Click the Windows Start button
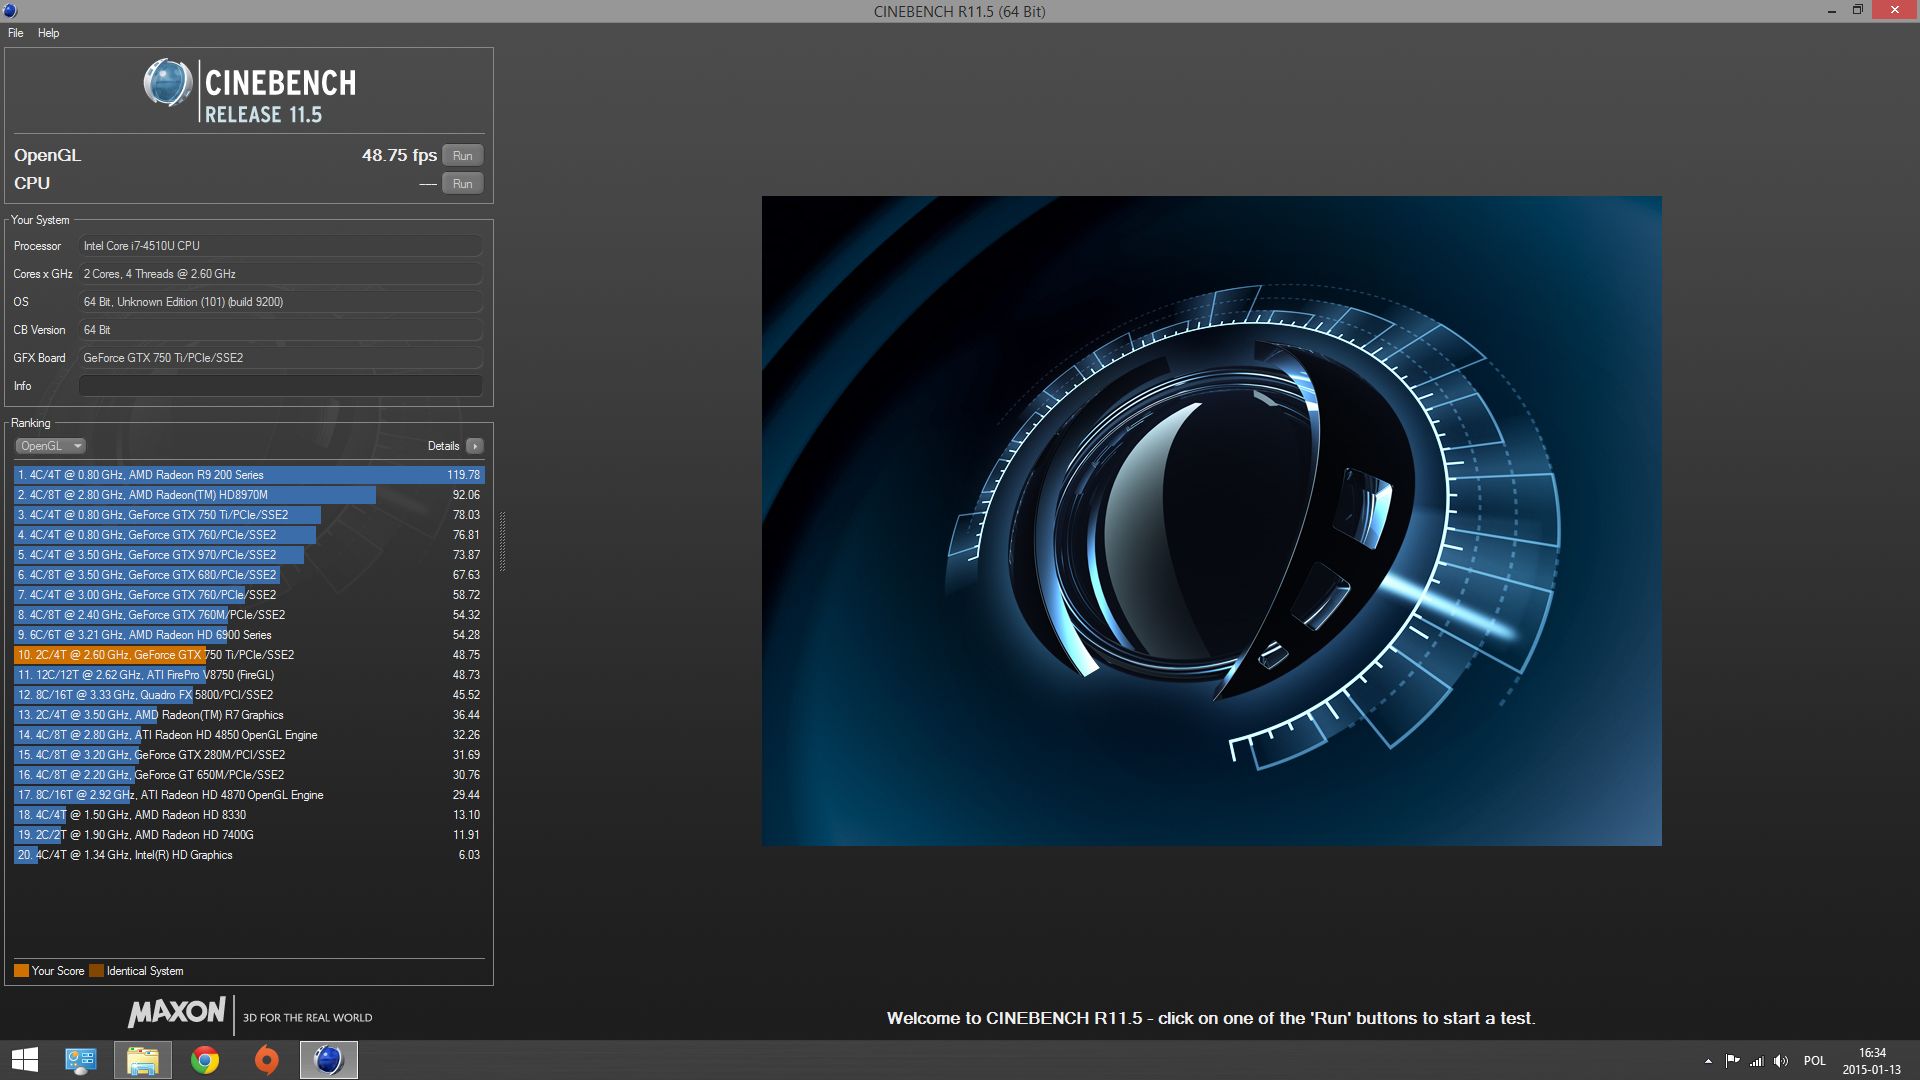Screen dimensions: 1920x1080 tap(24, 1060)
